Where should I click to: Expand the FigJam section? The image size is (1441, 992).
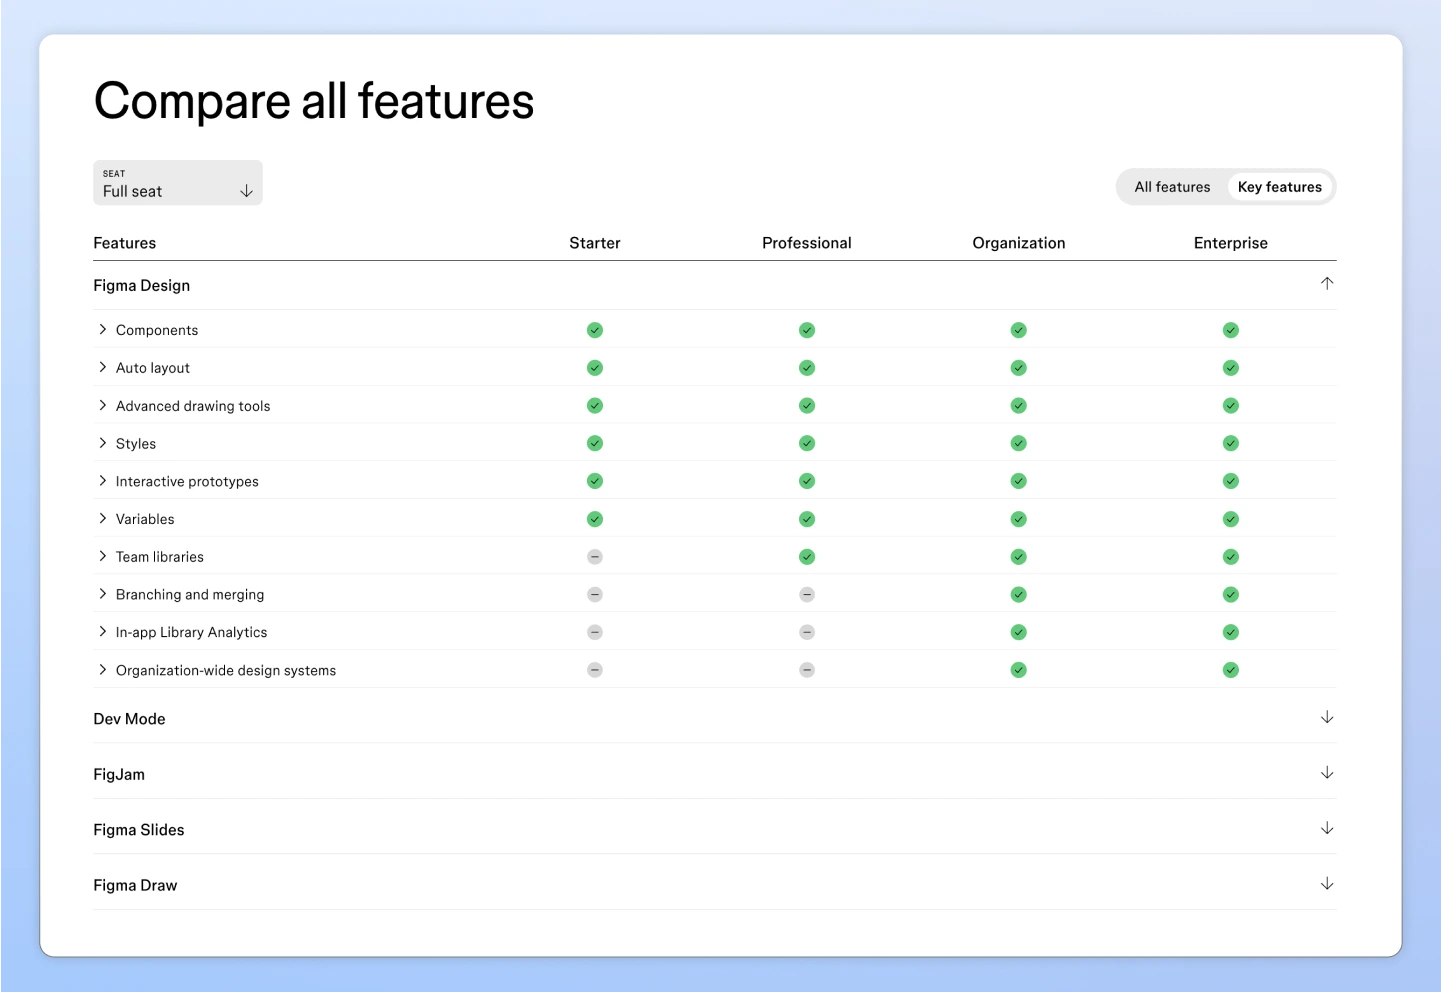(x=1327, y=773)
